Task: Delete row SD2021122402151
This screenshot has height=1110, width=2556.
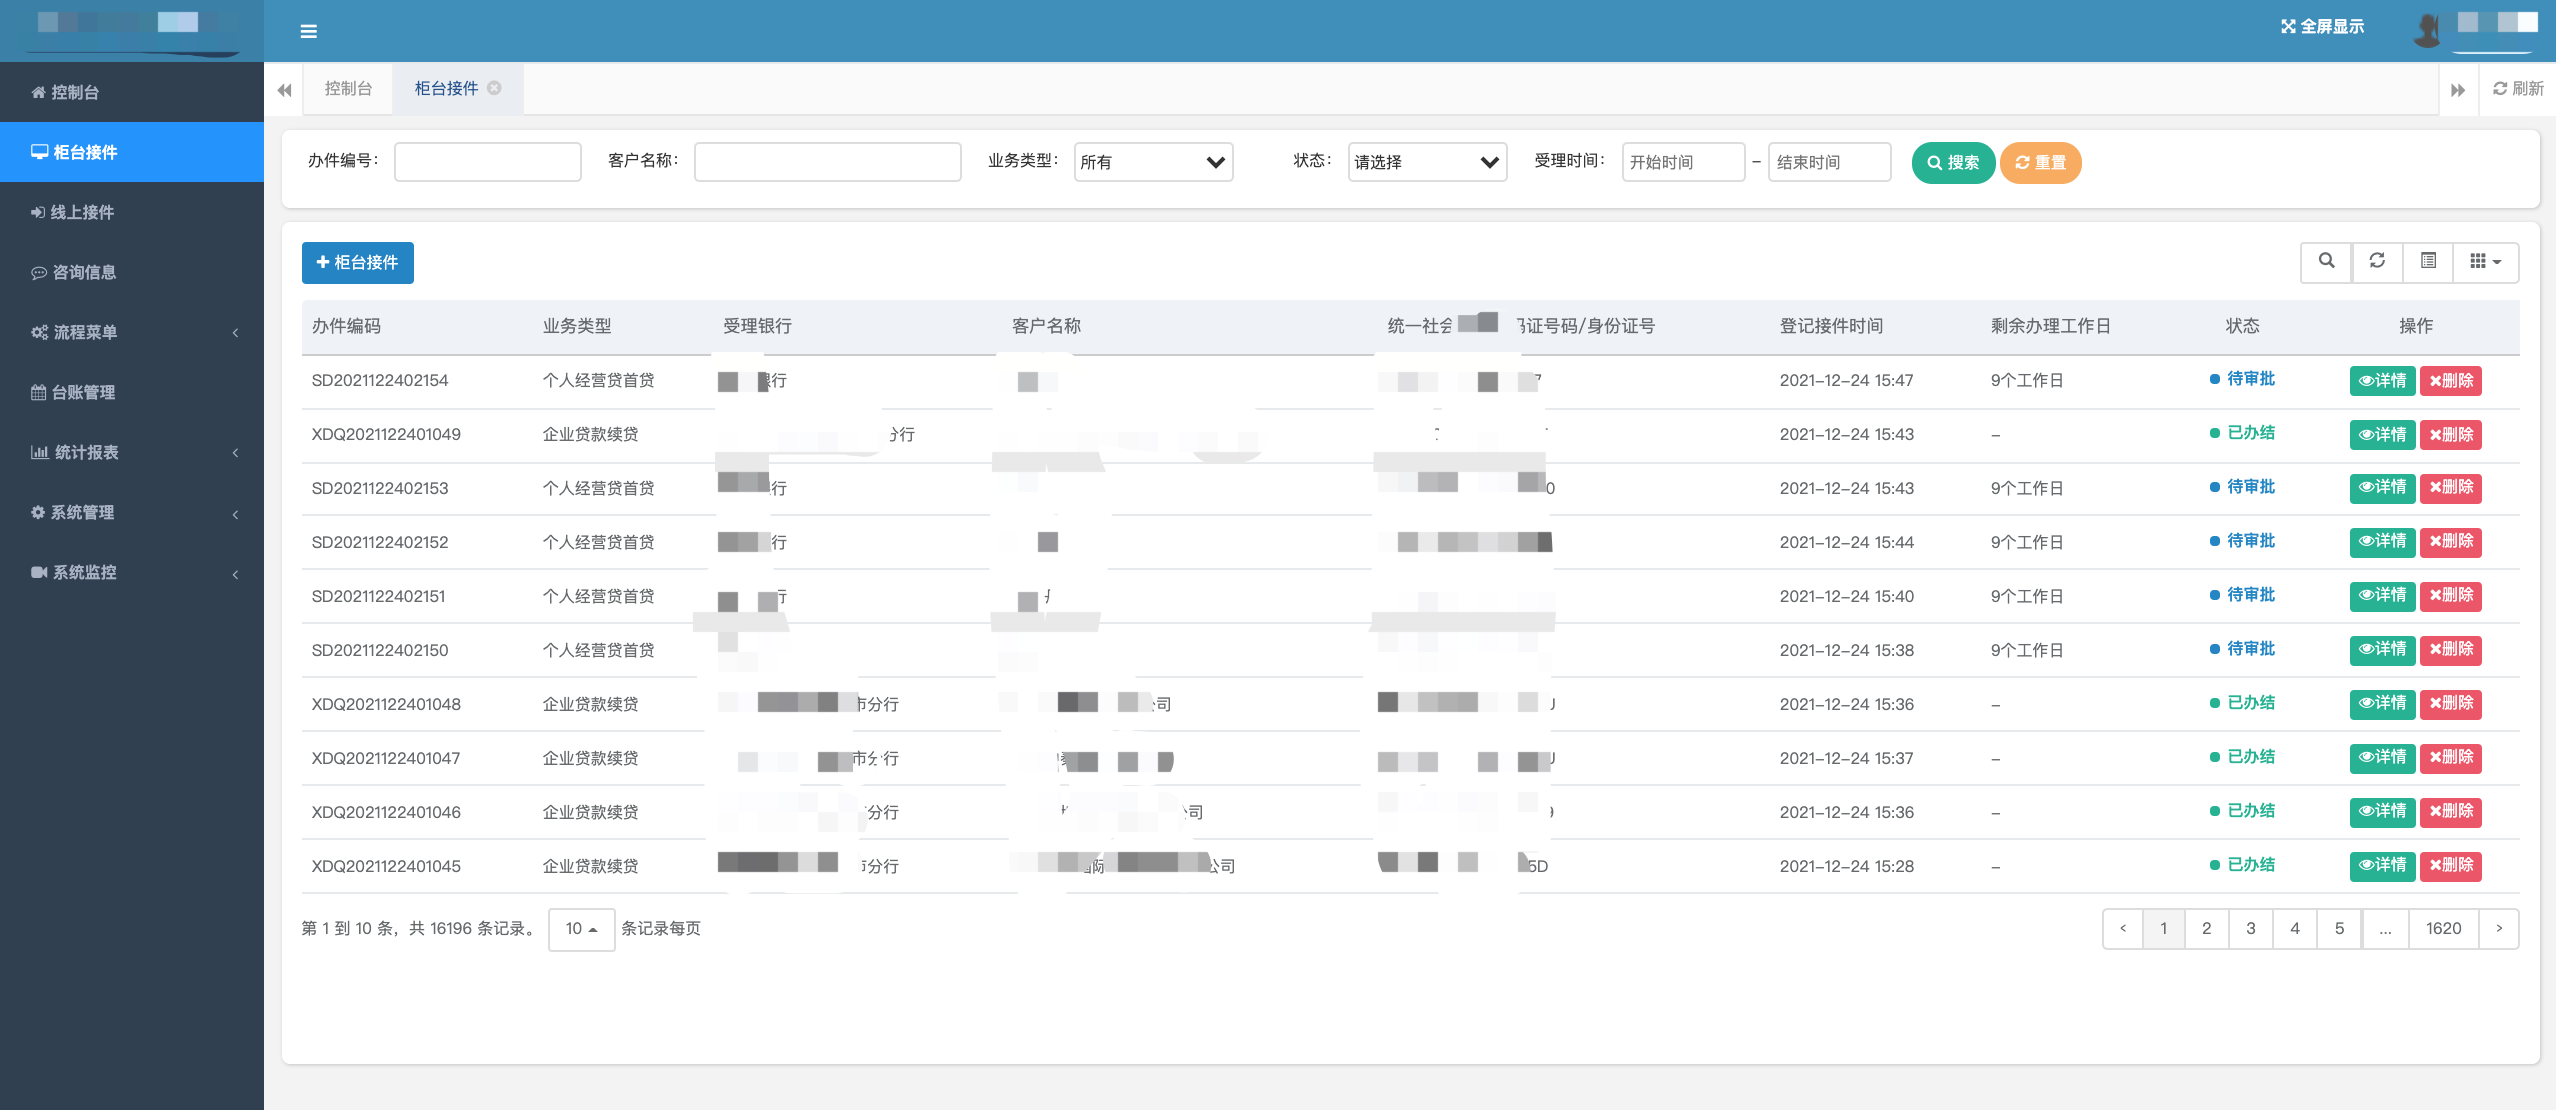Action: click(2451, 595)
